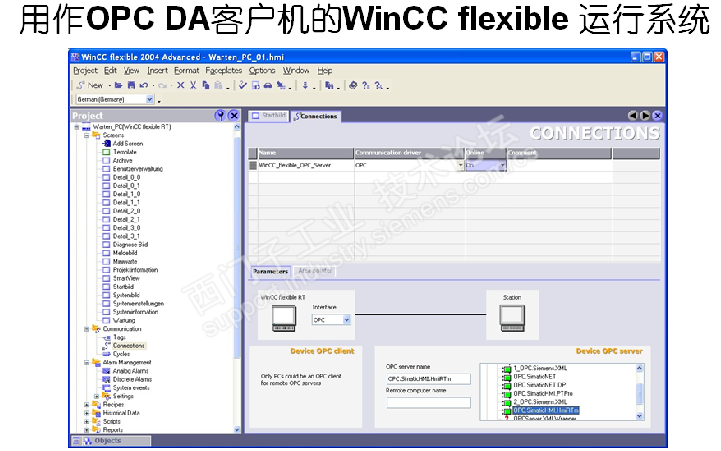This screenshot has width=721, height=451.
Task: Click the Undo arrow icon
Action: 144,86
